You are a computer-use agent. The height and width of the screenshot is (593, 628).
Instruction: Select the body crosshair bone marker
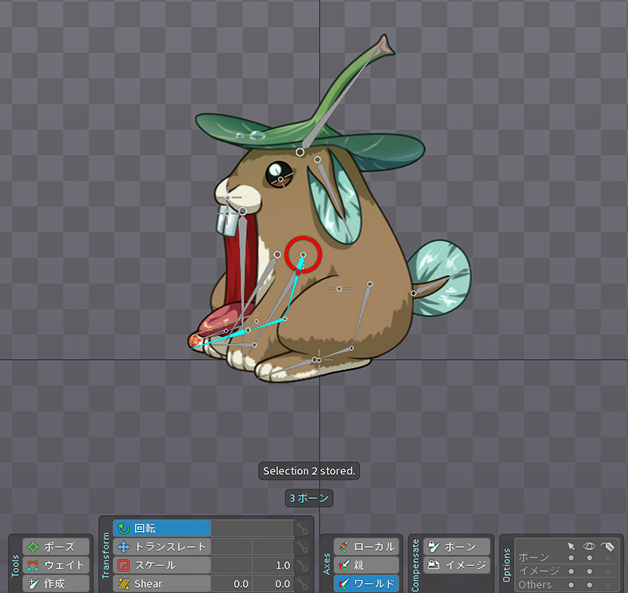click(339, 288)
